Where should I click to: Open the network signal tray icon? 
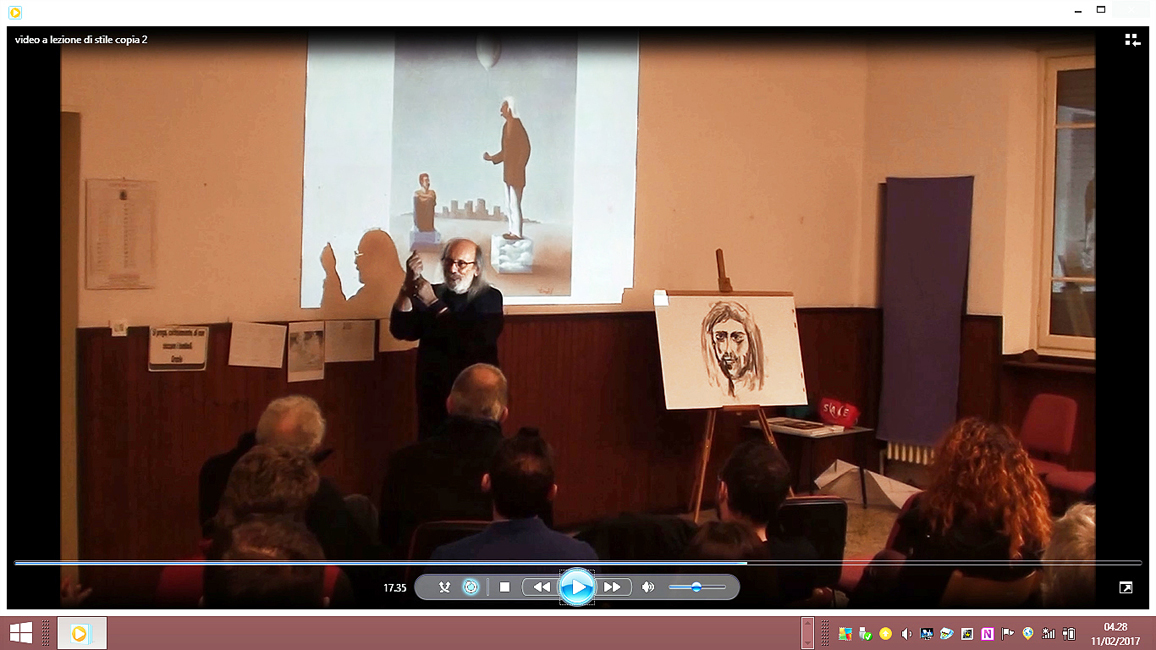[1048, 634]
